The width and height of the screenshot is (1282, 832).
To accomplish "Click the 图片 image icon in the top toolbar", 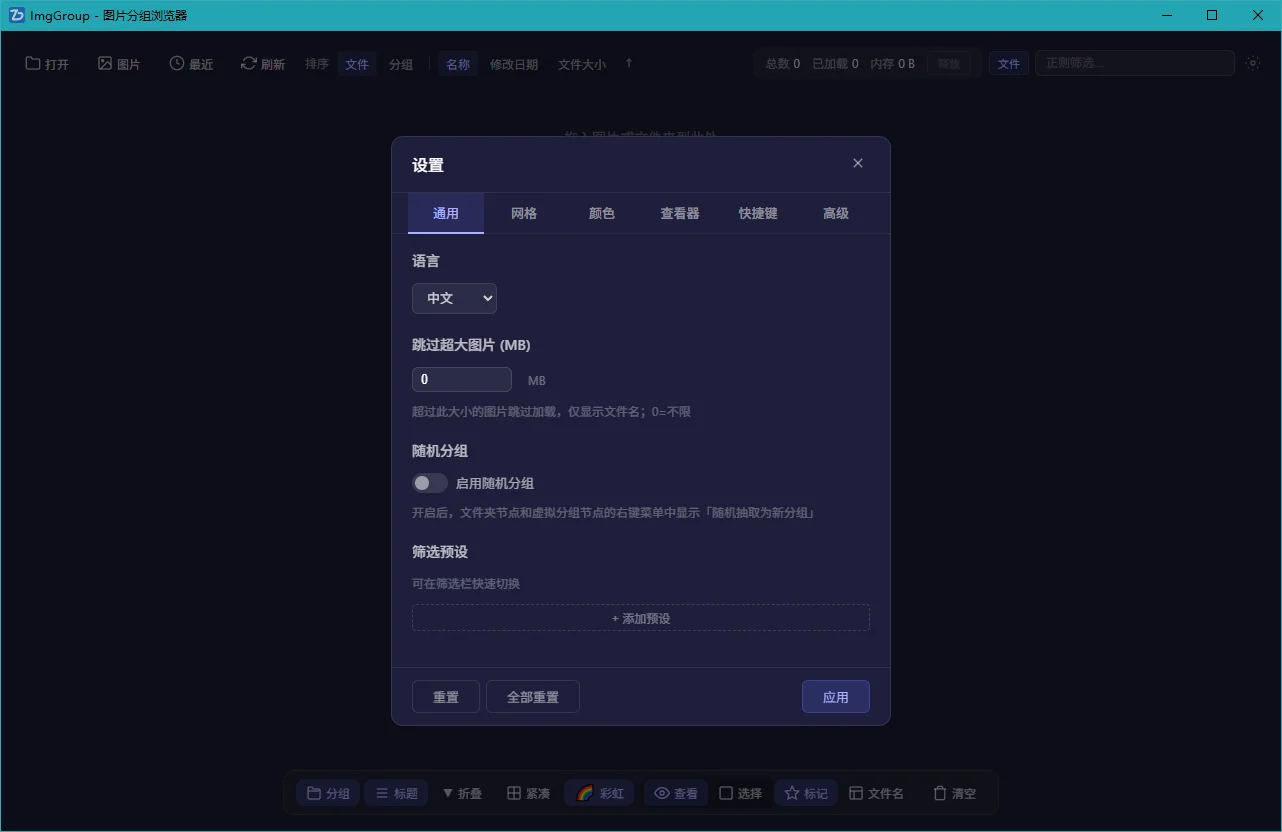I will click(105, 64).
